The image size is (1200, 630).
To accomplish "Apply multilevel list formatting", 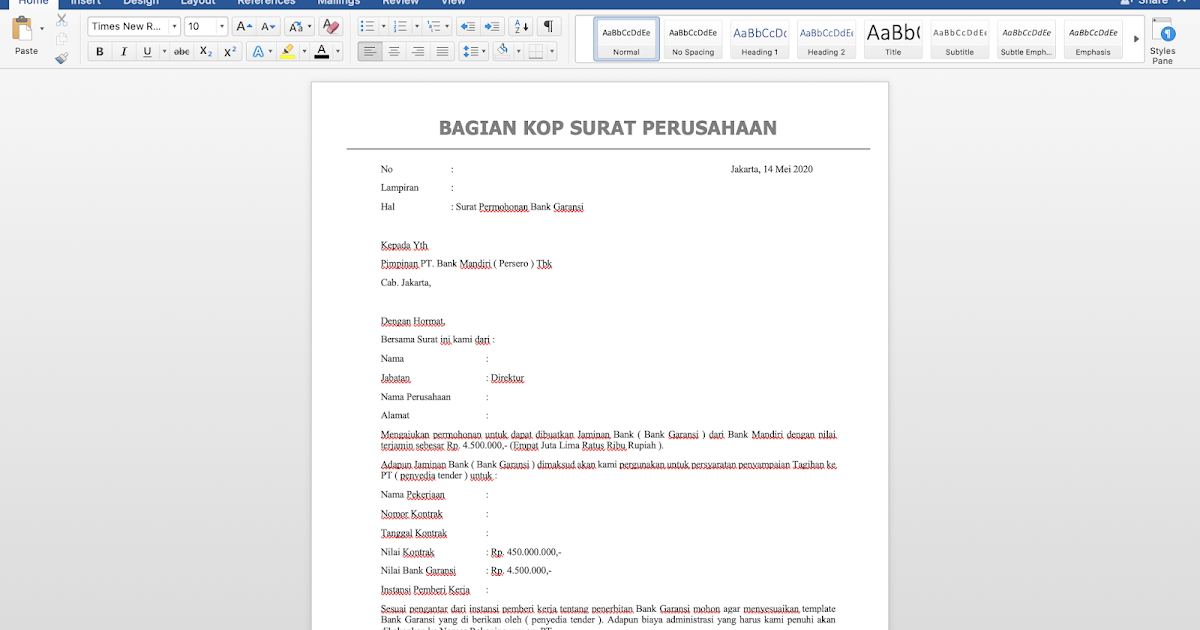I will coord(433,26).
